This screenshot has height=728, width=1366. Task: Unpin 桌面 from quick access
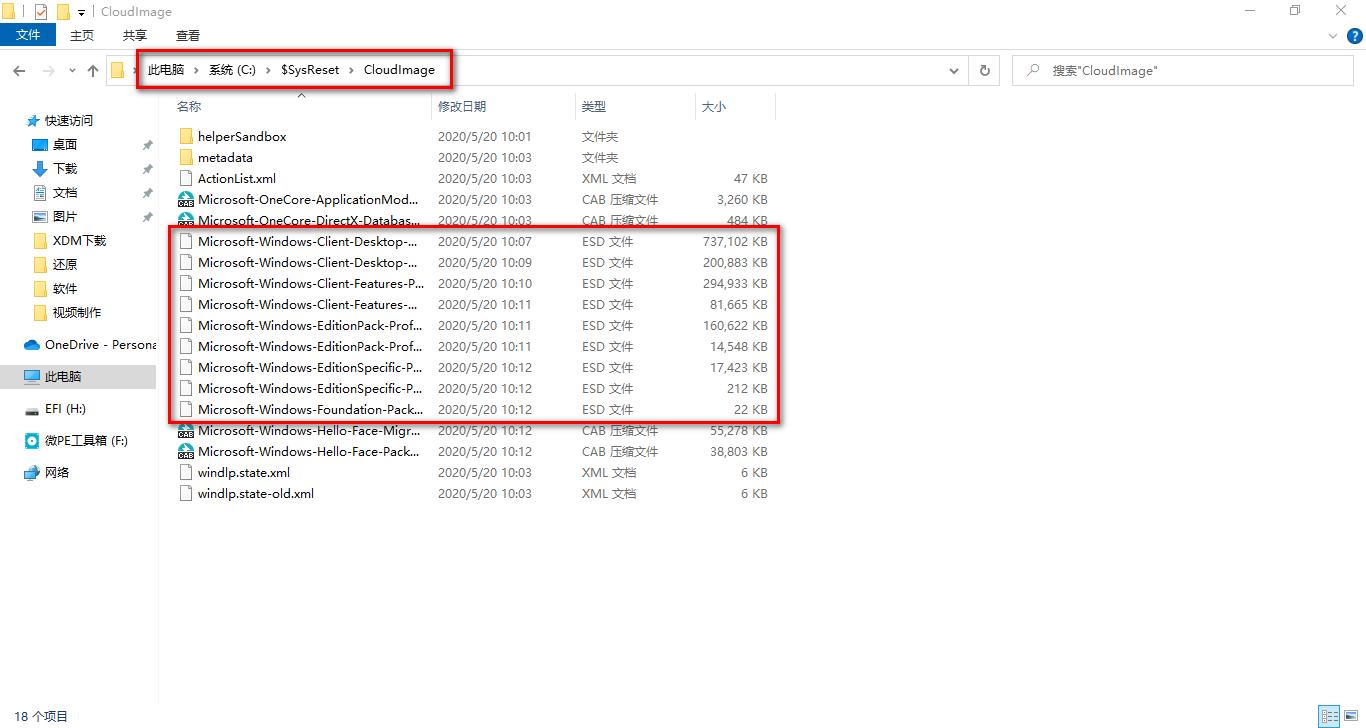tap(147, 146)
